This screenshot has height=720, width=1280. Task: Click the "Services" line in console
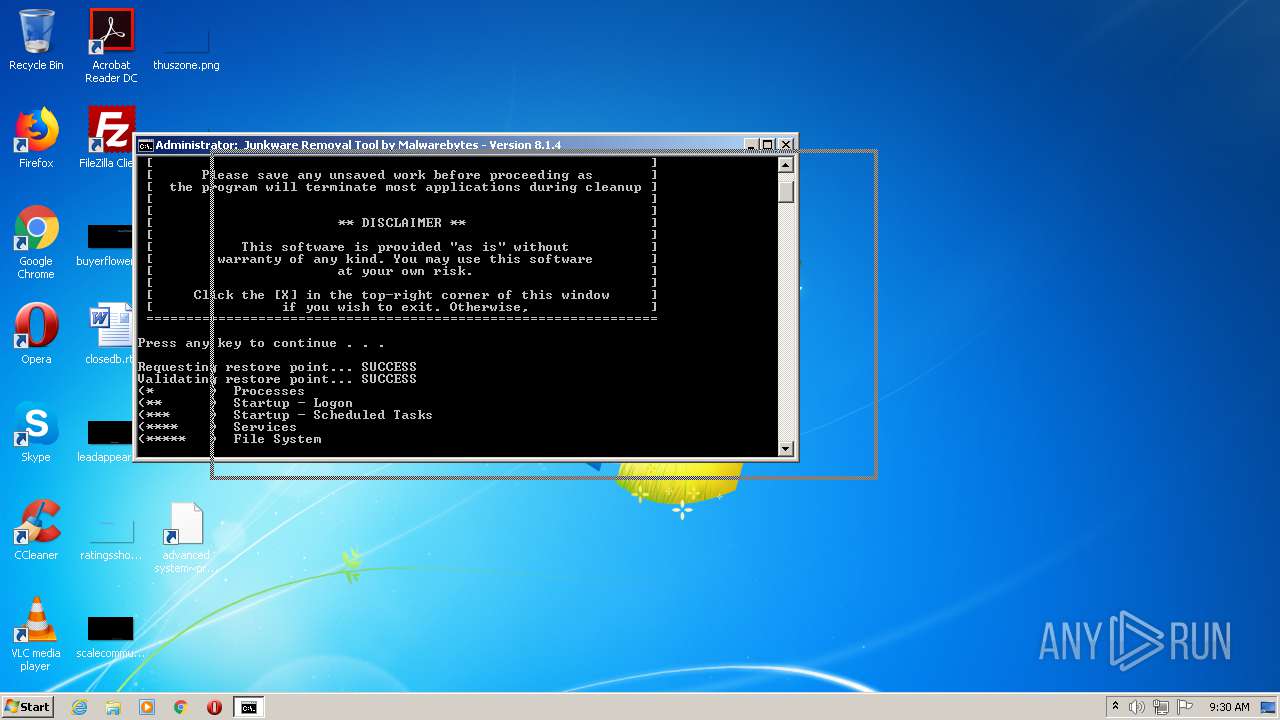coord(265,427)
